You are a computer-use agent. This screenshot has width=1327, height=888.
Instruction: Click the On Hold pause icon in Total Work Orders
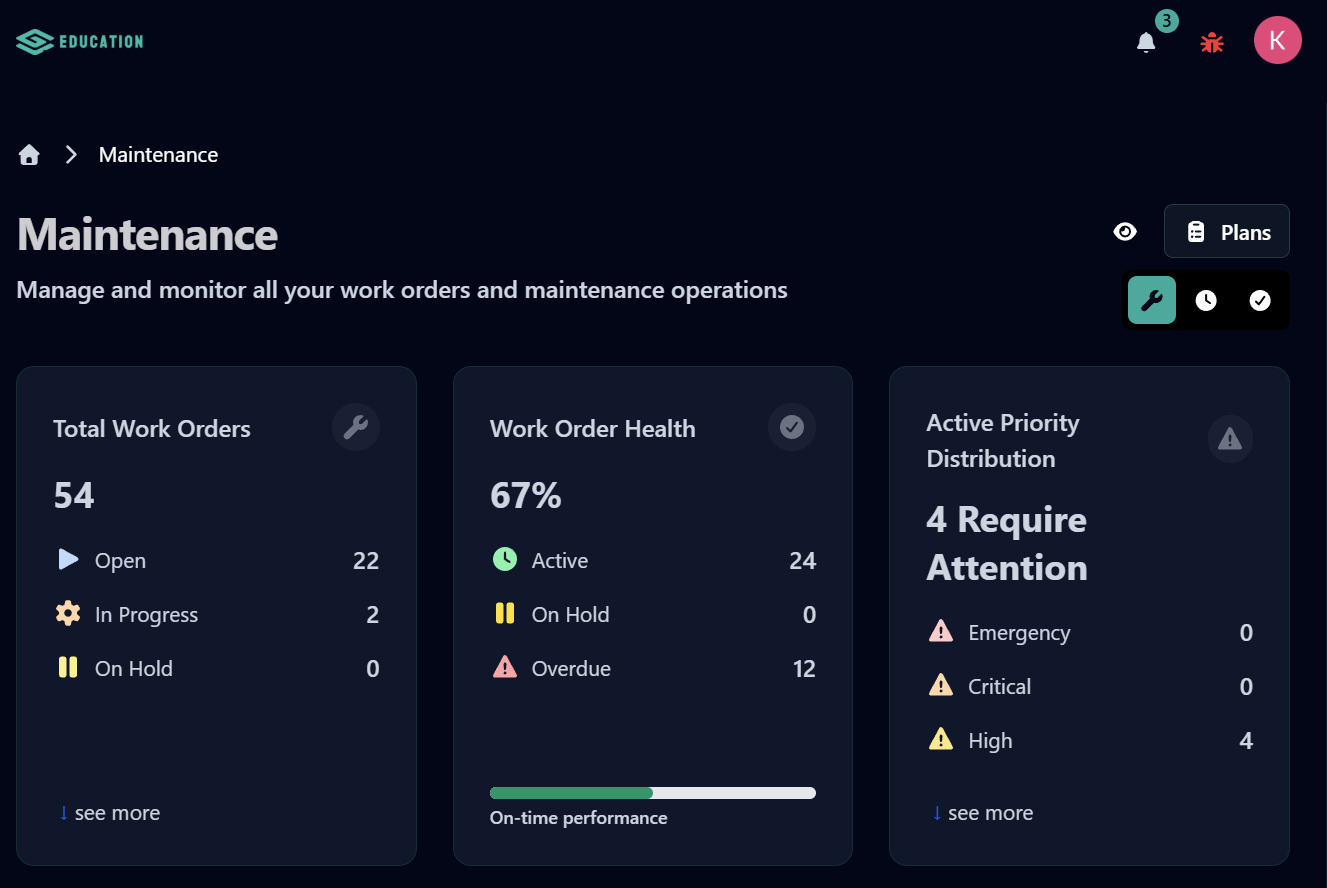pyautogui.click(x=68, y=668)
